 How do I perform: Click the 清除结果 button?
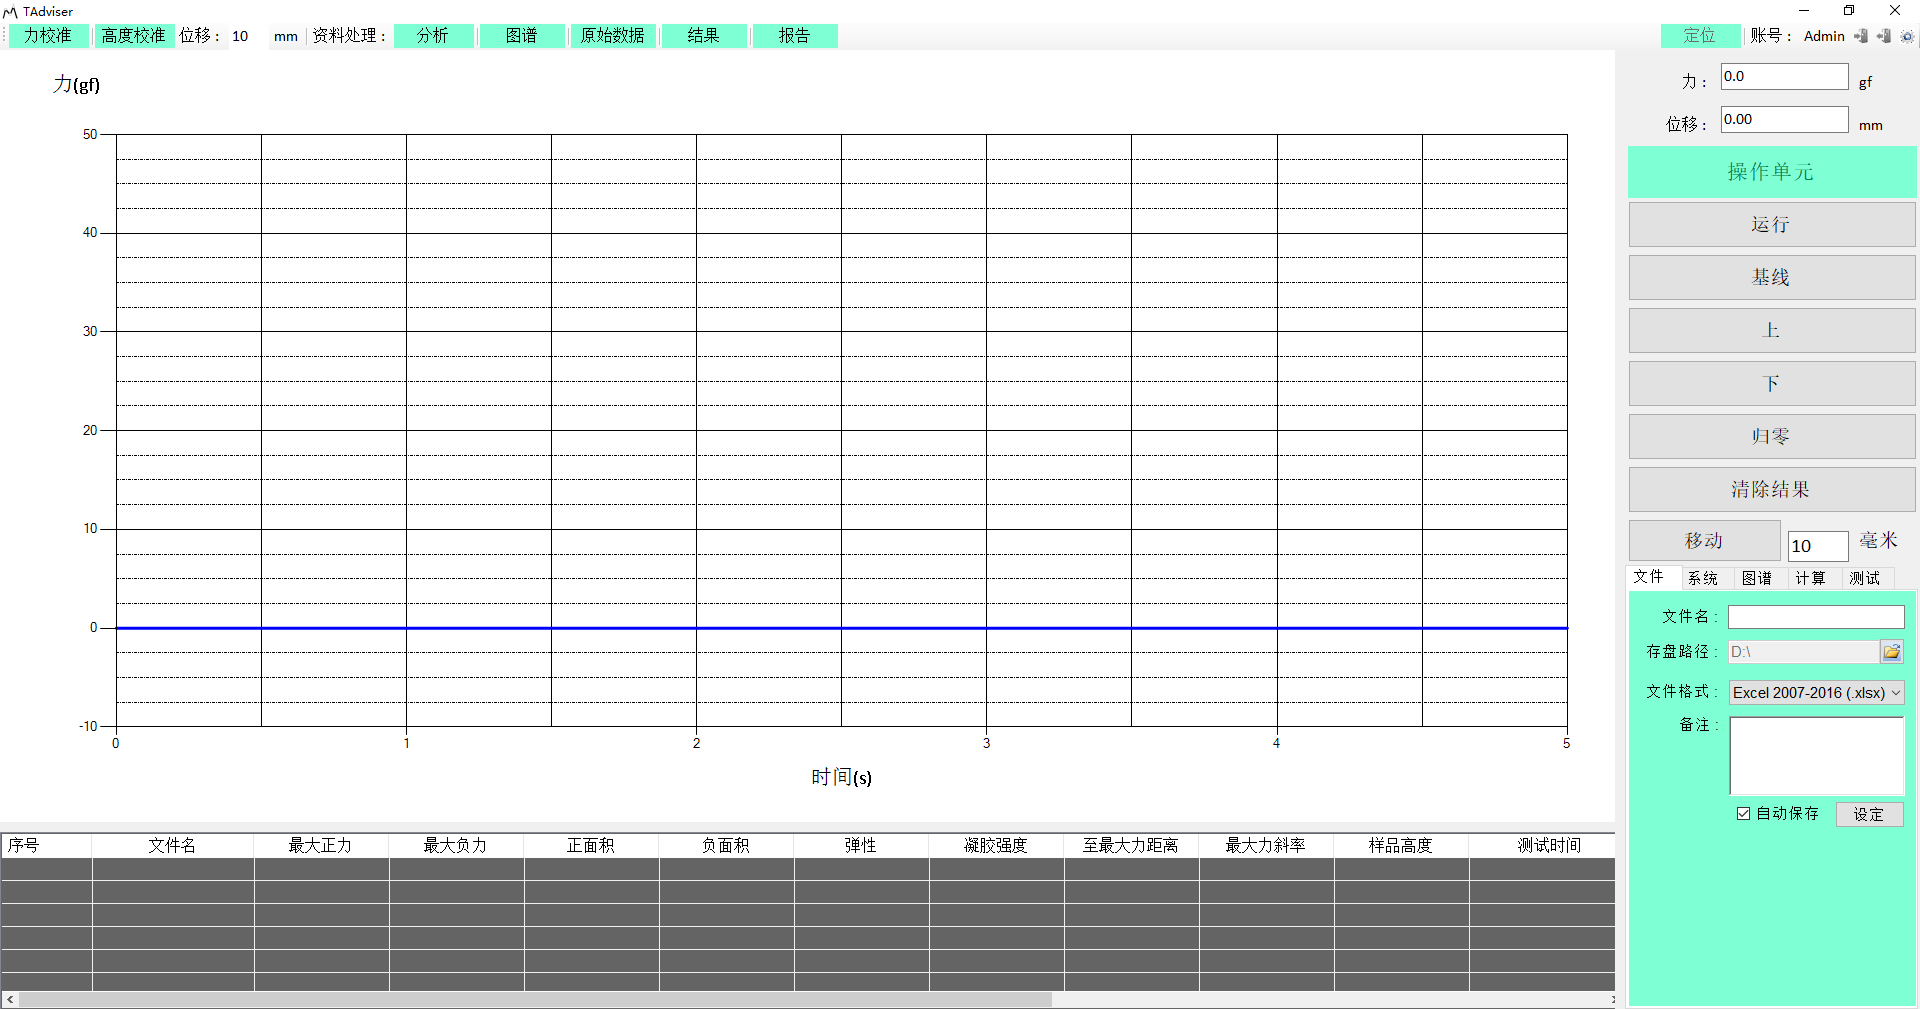point(1771,490)
